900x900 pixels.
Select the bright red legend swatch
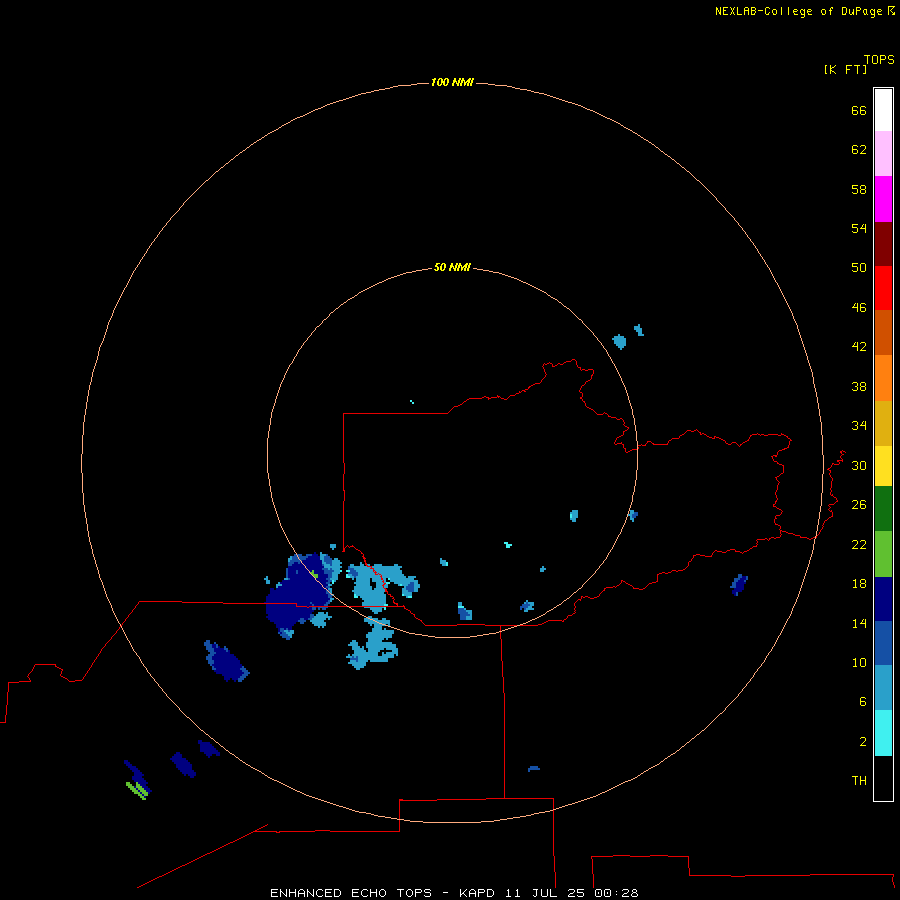tap(883, 288)
